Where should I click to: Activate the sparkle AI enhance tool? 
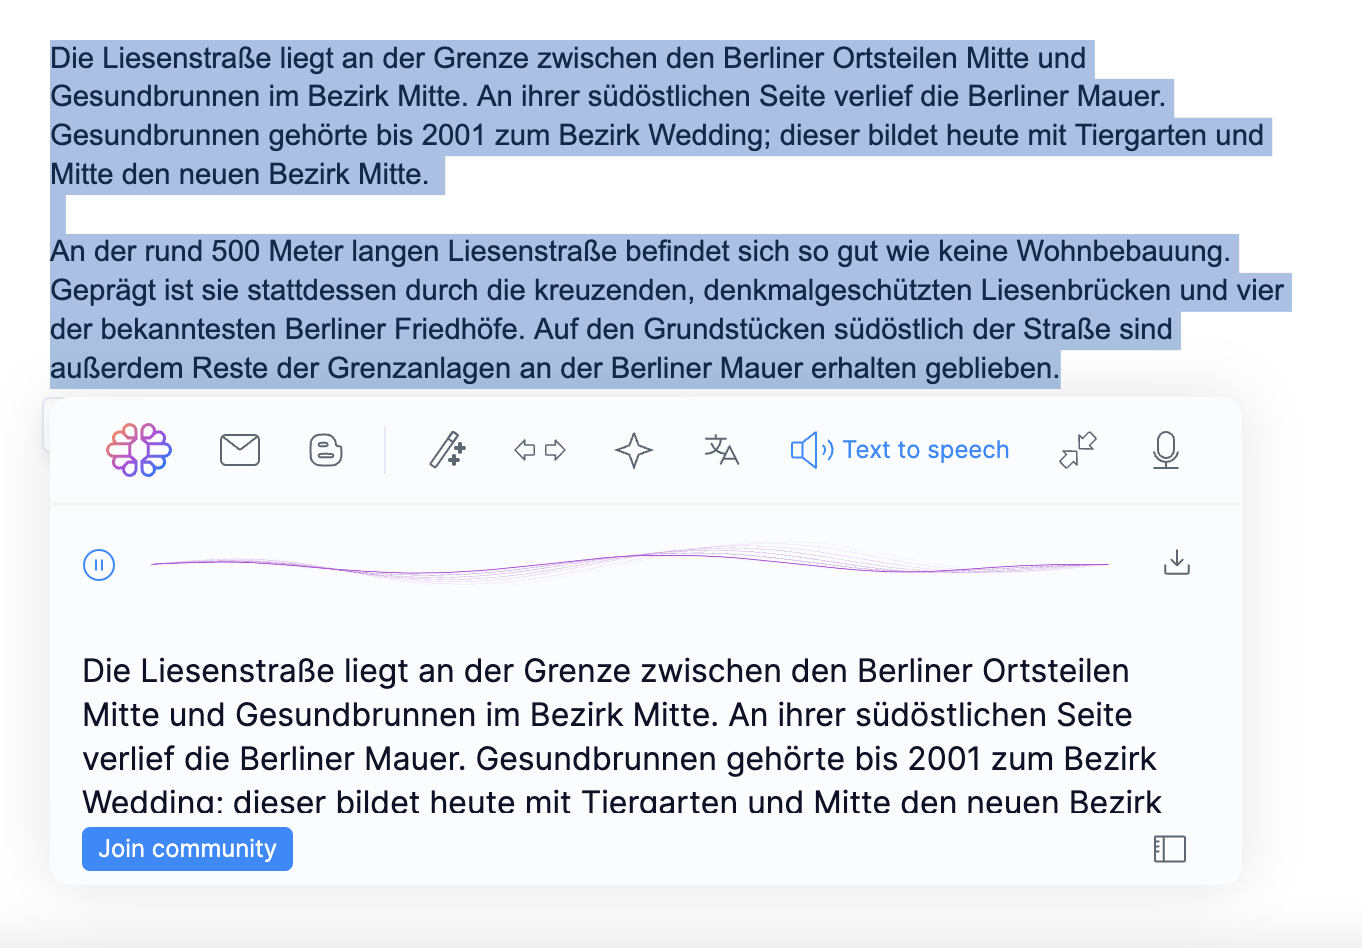tap(633, 450)
